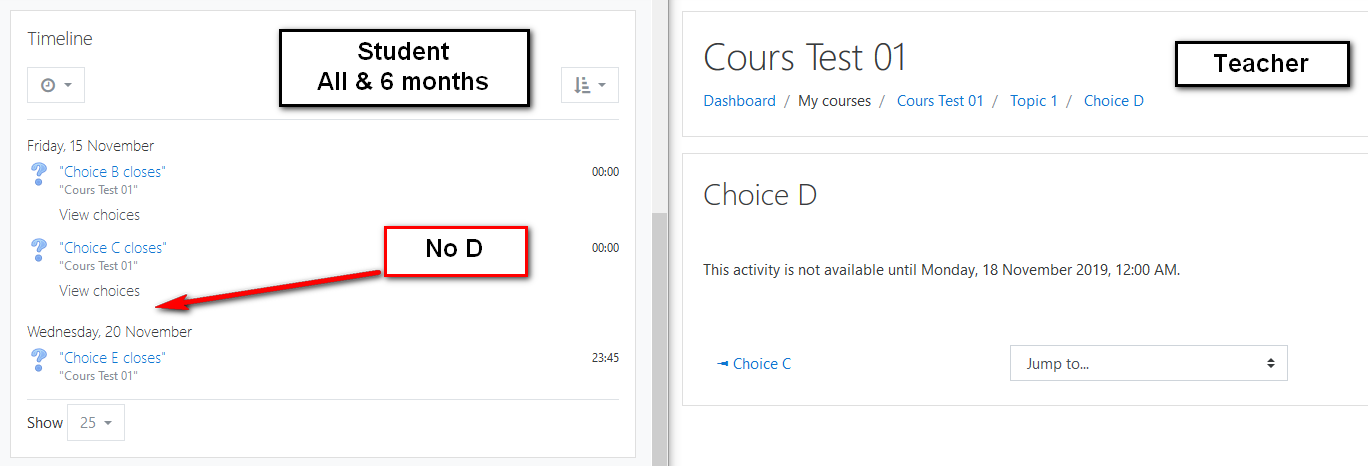This screenshot has width=1368, height=466.
Task: Open the "Choice B closes" link
Action: [x=112, y=172]
